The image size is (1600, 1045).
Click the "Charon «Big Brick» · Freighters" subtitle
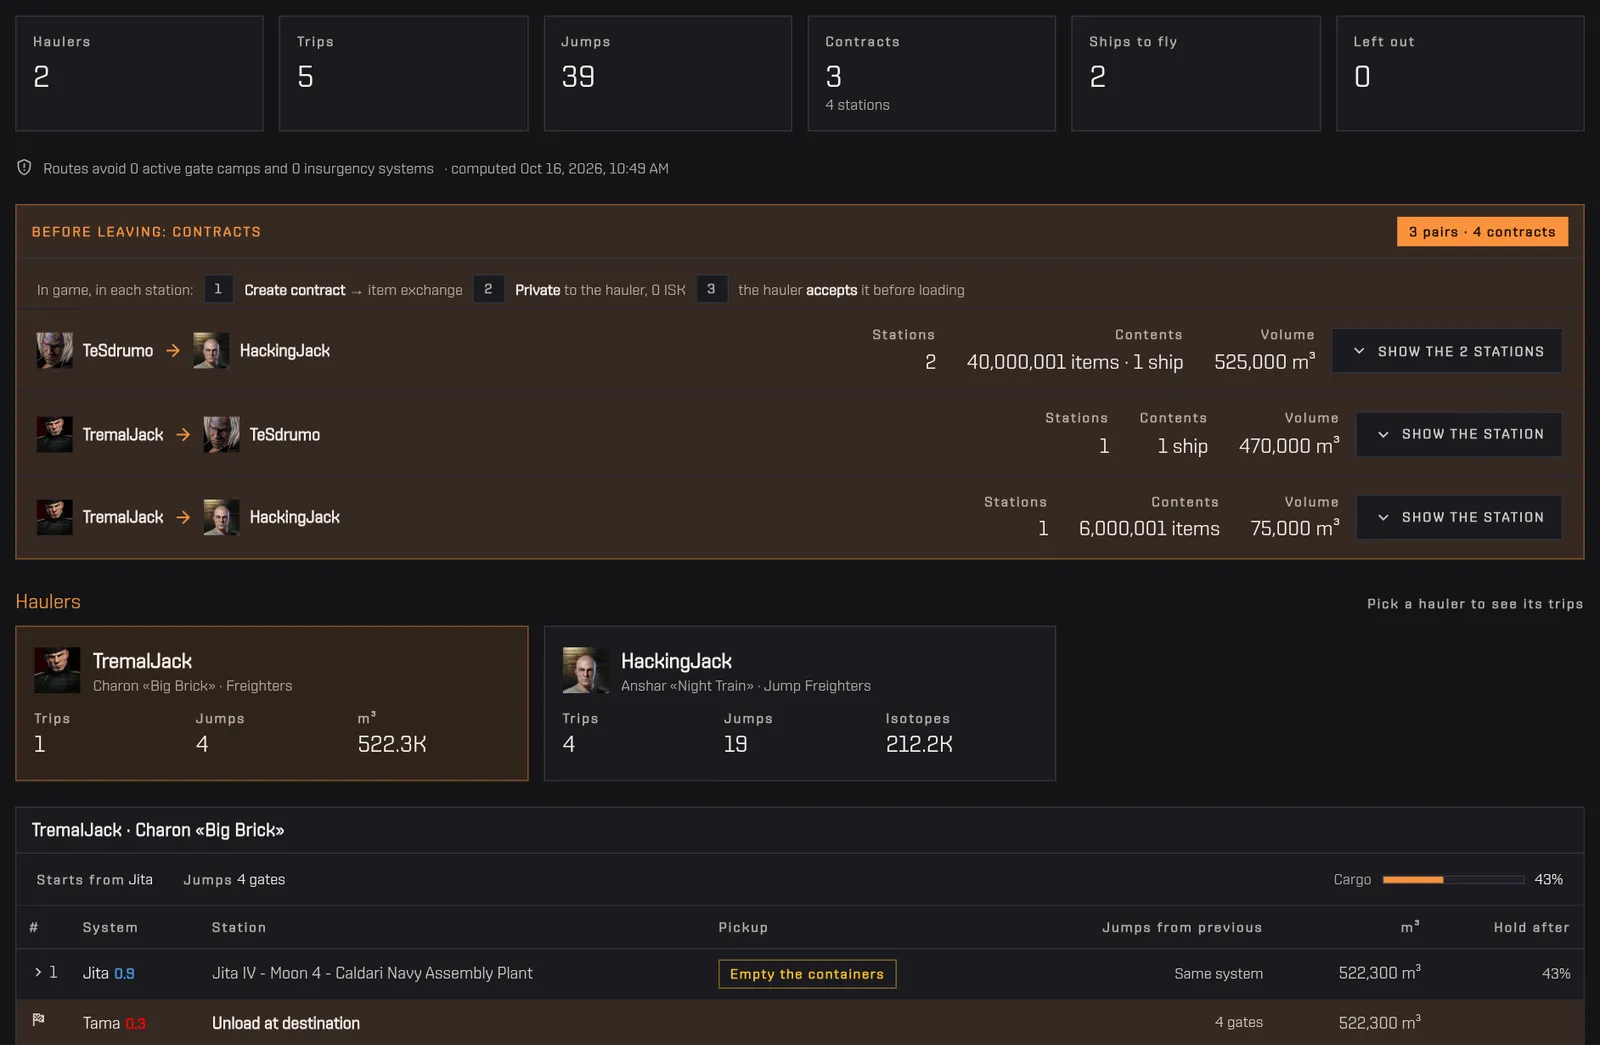point(193,686)
